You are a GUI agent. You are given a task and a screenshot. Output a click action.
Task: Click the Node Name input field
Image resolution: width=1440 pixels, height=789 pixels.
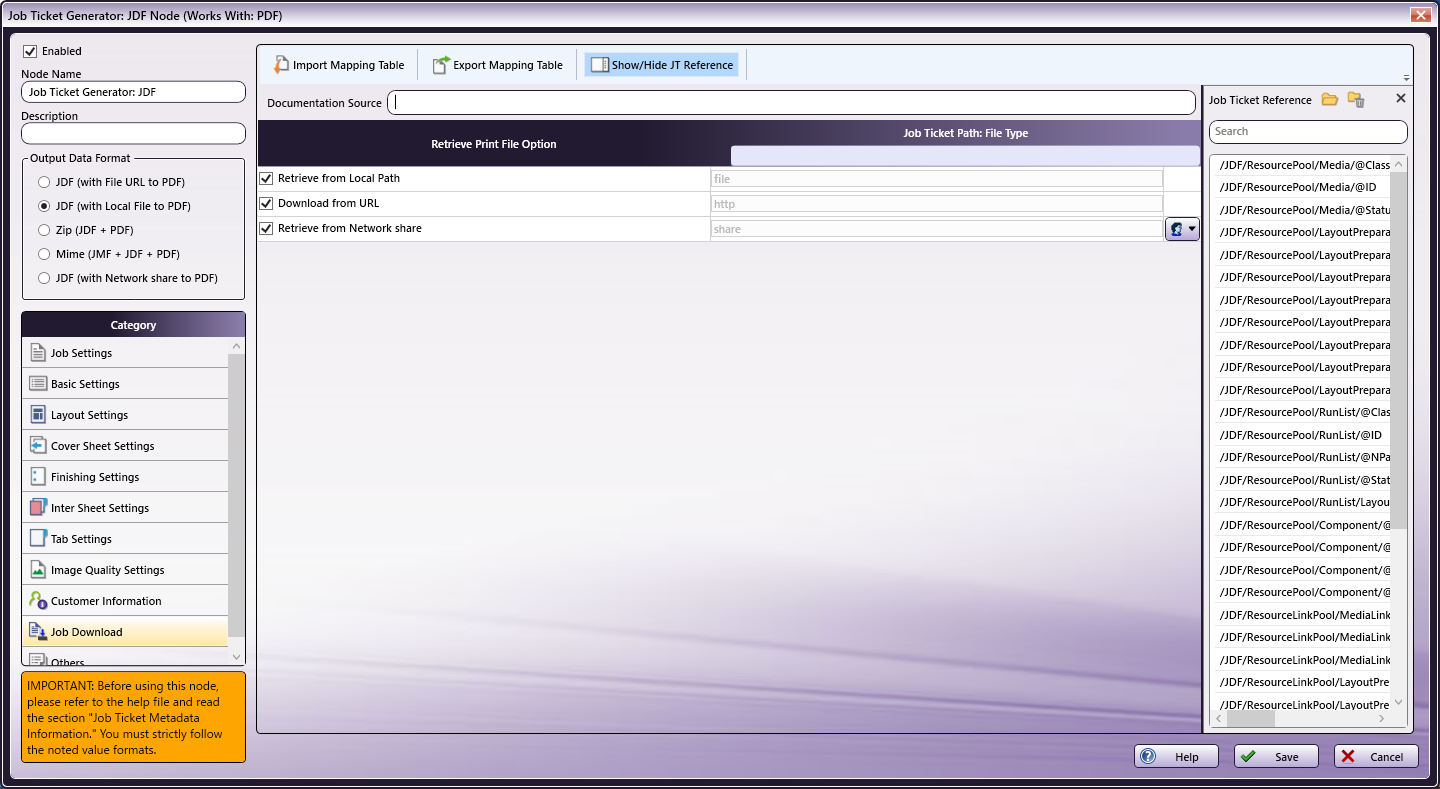tap(133, 92)
